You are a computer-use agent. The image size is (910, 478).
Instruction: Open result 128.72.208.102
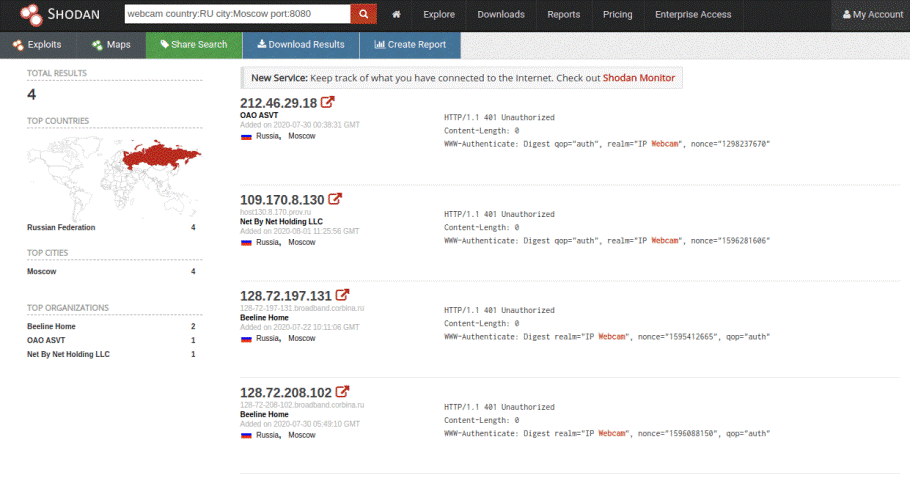(286, 393)
